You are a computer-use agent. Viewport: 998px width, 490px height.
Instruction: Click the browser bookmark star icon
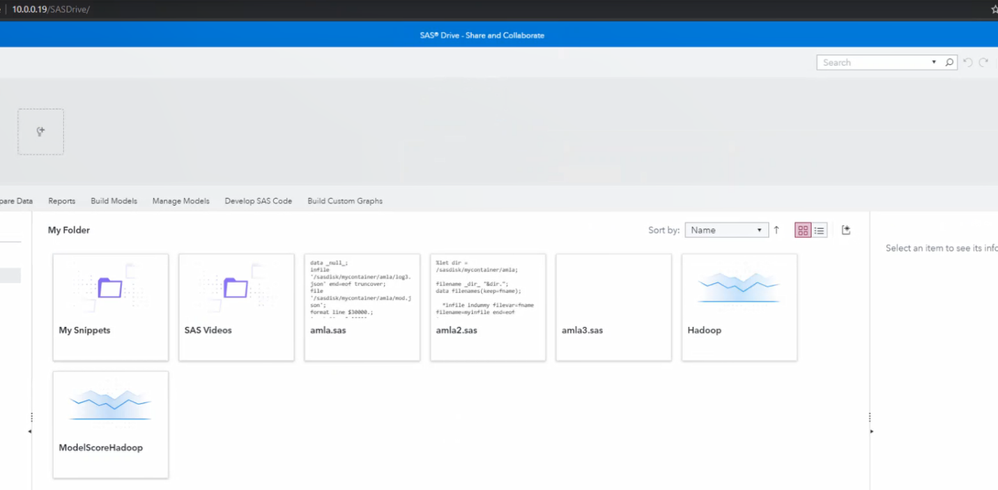(x=994, y=10)
